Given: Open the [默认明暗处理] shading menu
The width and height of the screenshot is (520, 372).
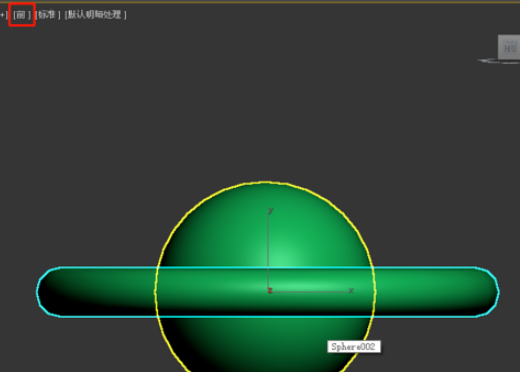Looking at the screenshot, I should coord(96,15).
